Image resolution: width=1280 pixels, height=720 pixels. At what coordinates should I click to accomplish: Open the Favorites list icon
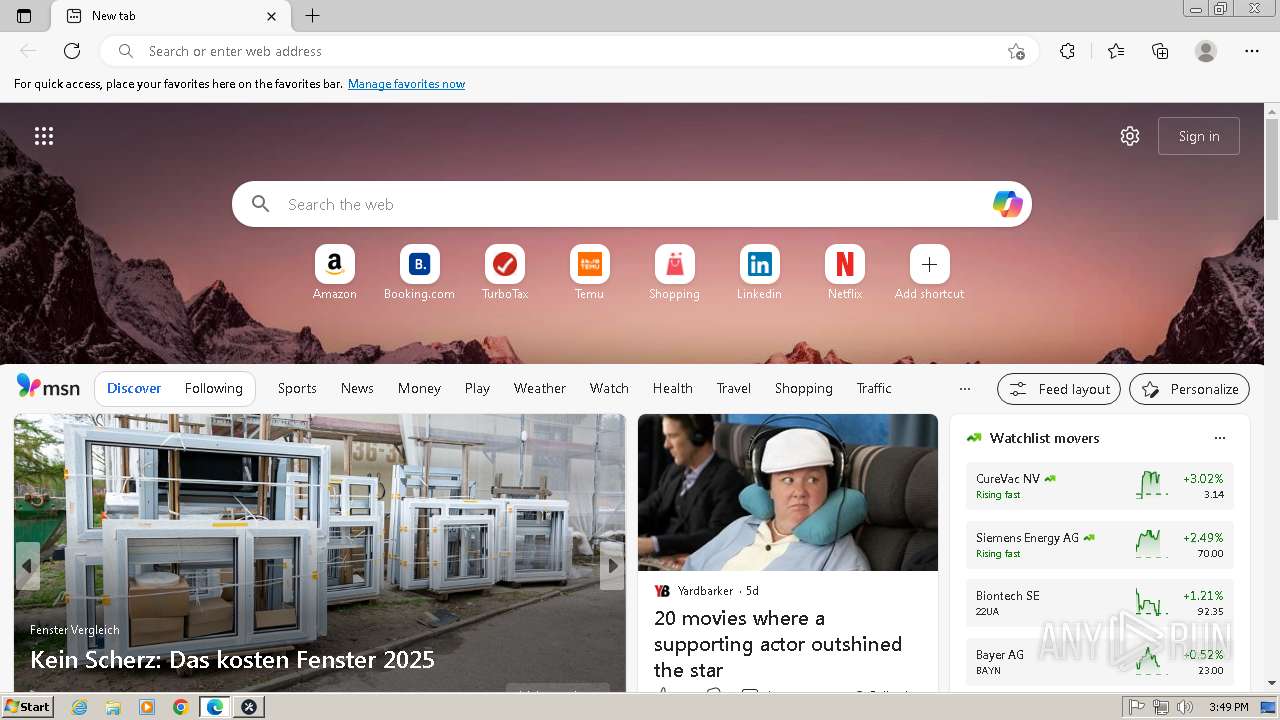(x=1116, y=51)
